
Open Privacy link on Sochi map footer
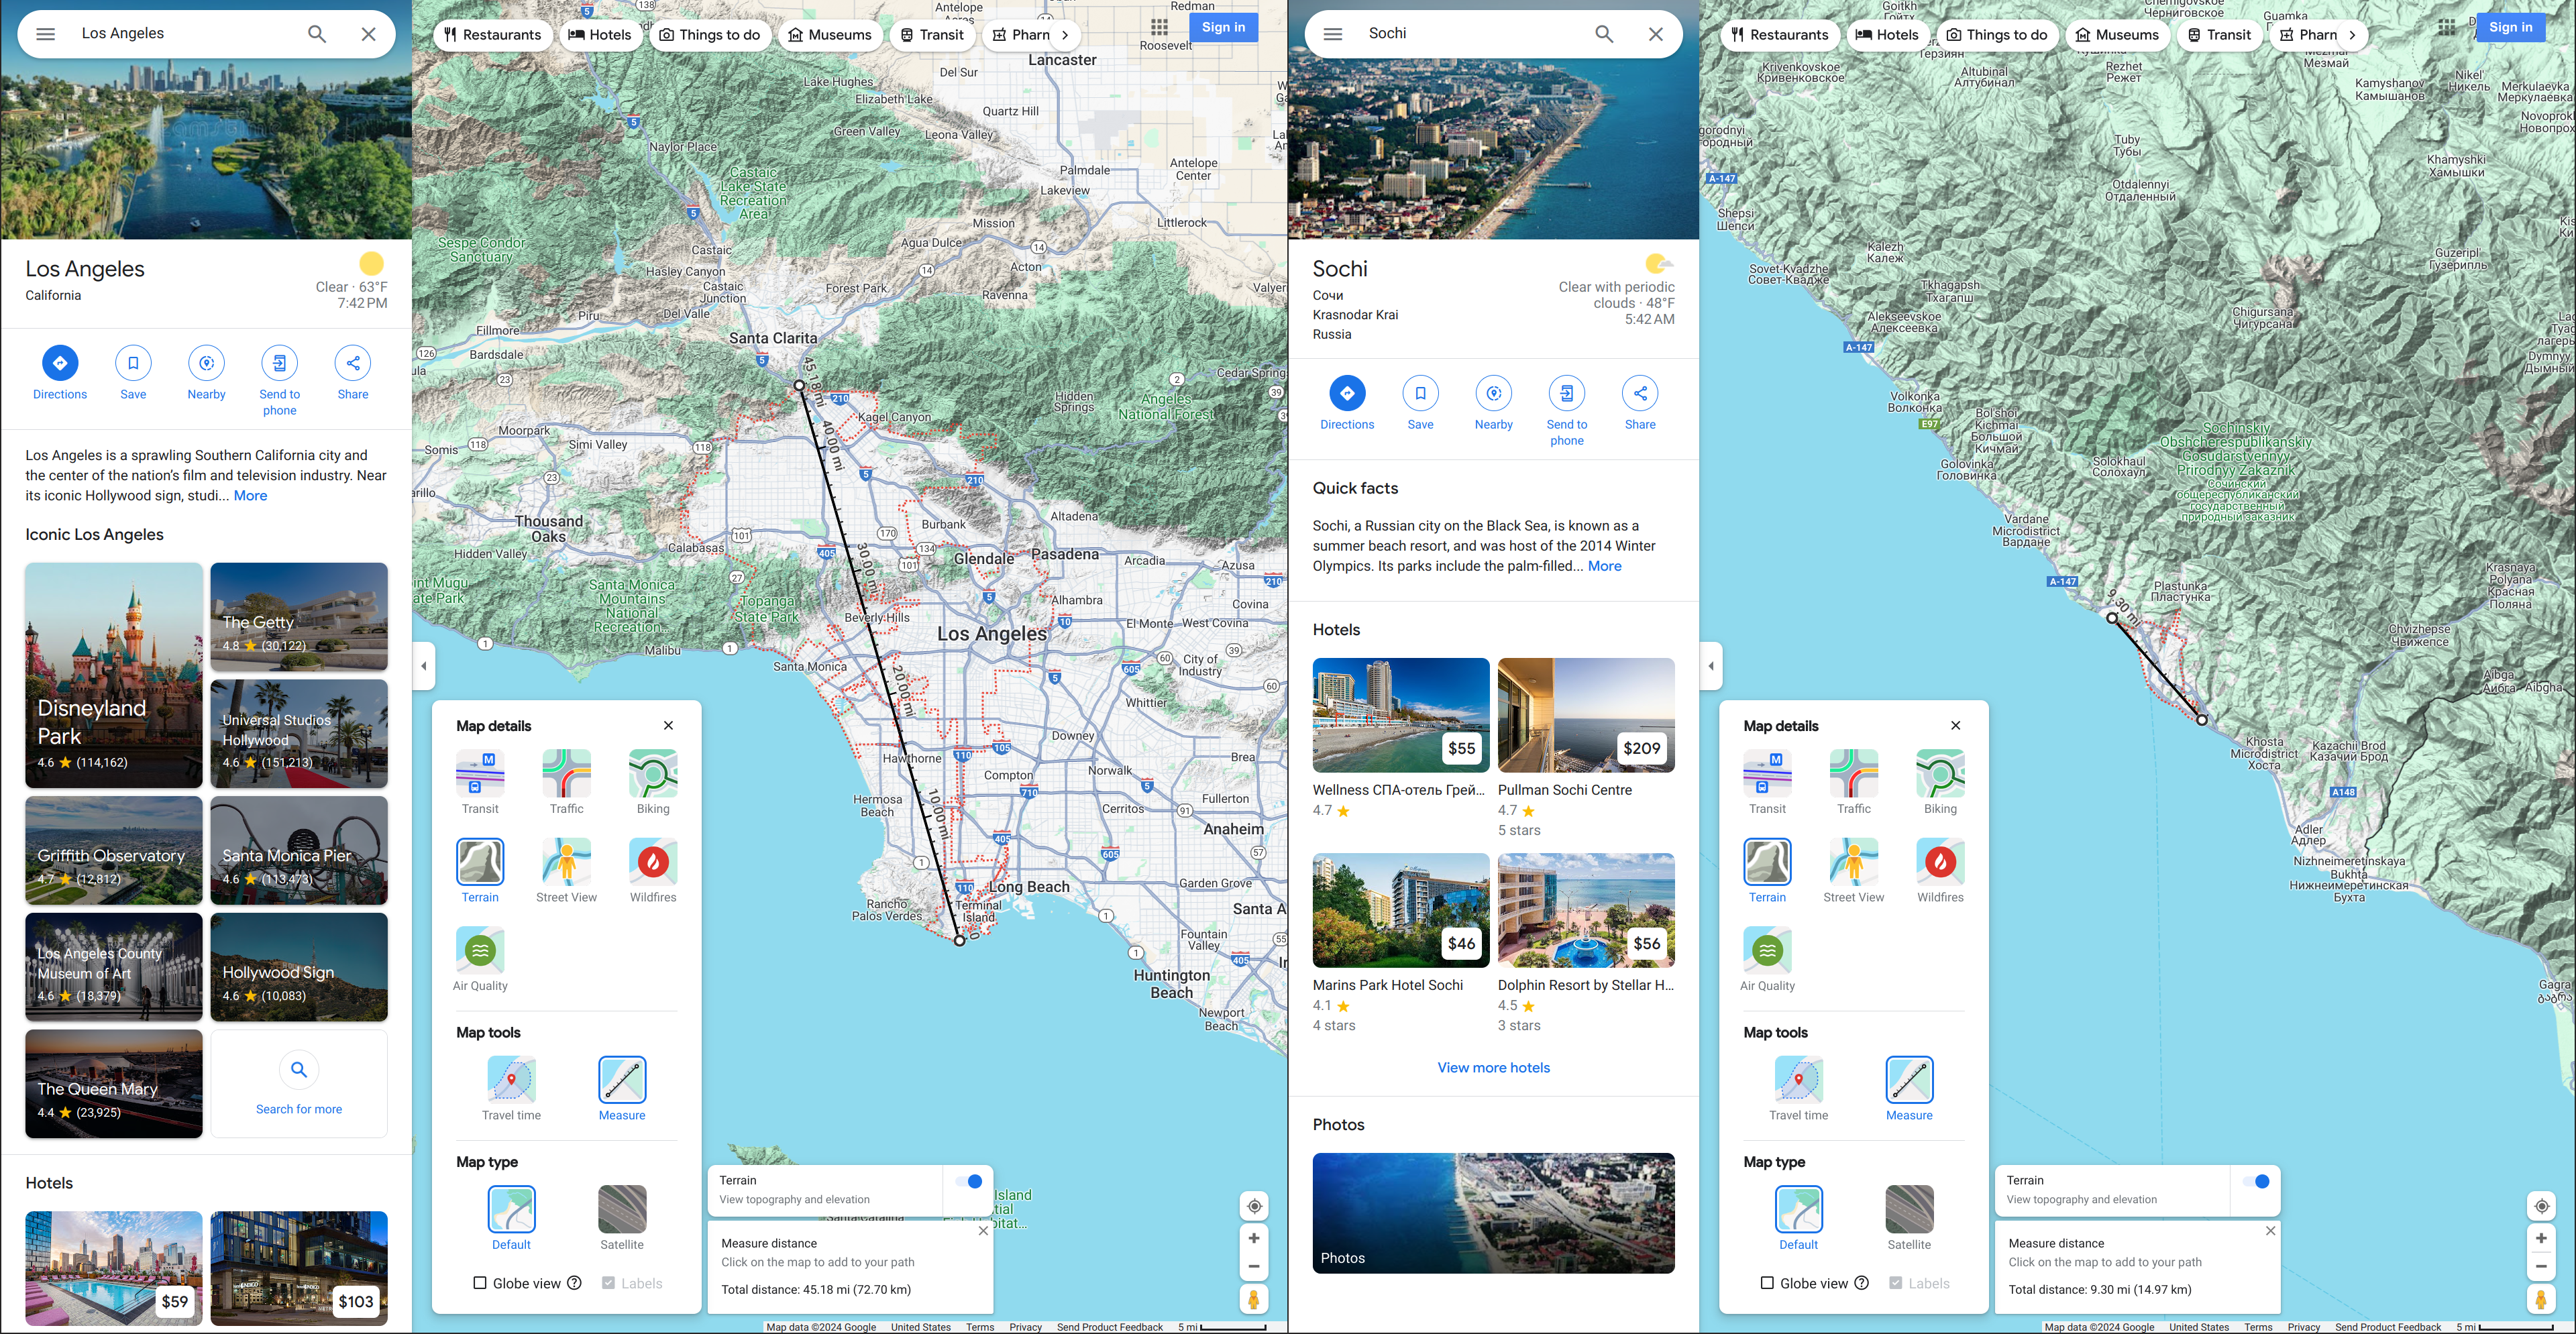click(2303, 1327)
